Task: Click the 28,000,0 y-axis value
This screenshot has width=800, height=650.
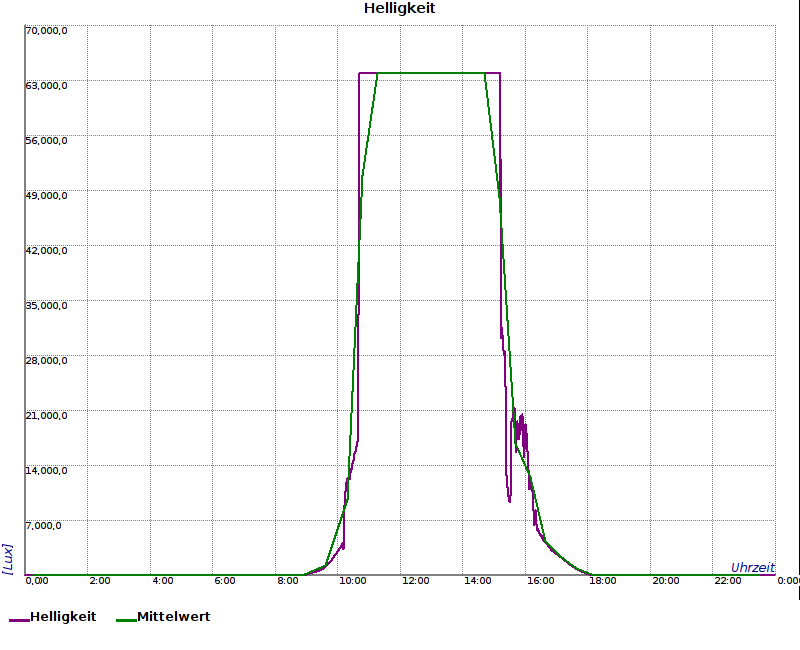Action: (46, 361)
